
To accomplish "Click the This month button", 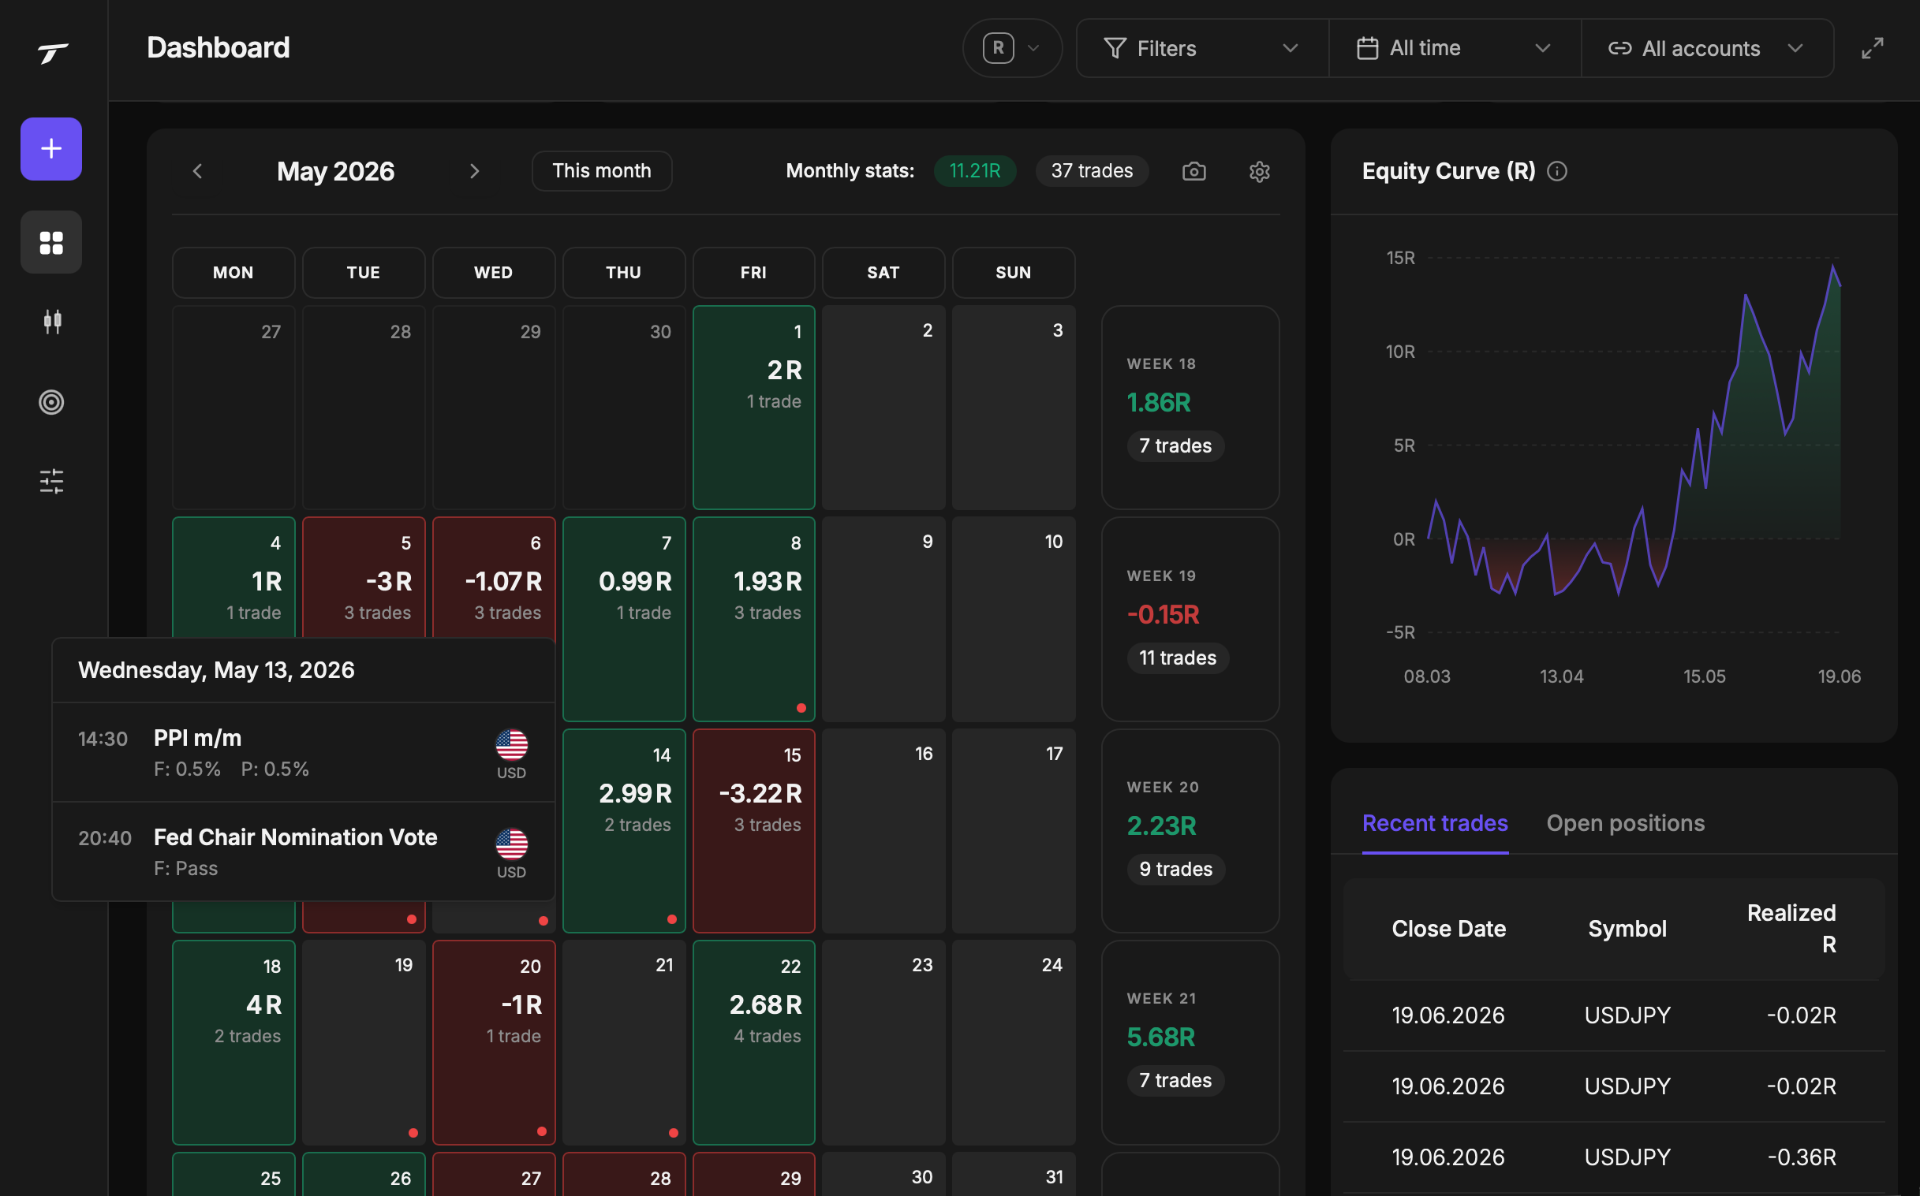I will [x=602, y=171].
